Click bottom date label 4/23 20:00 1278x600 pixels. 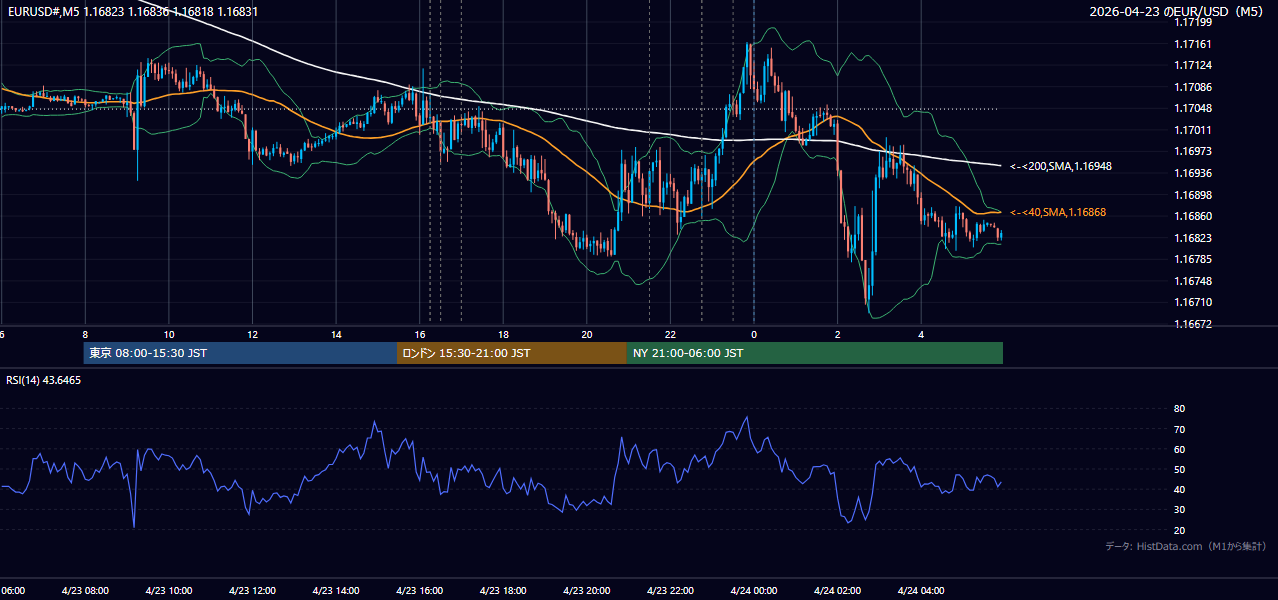click(587, 591)
